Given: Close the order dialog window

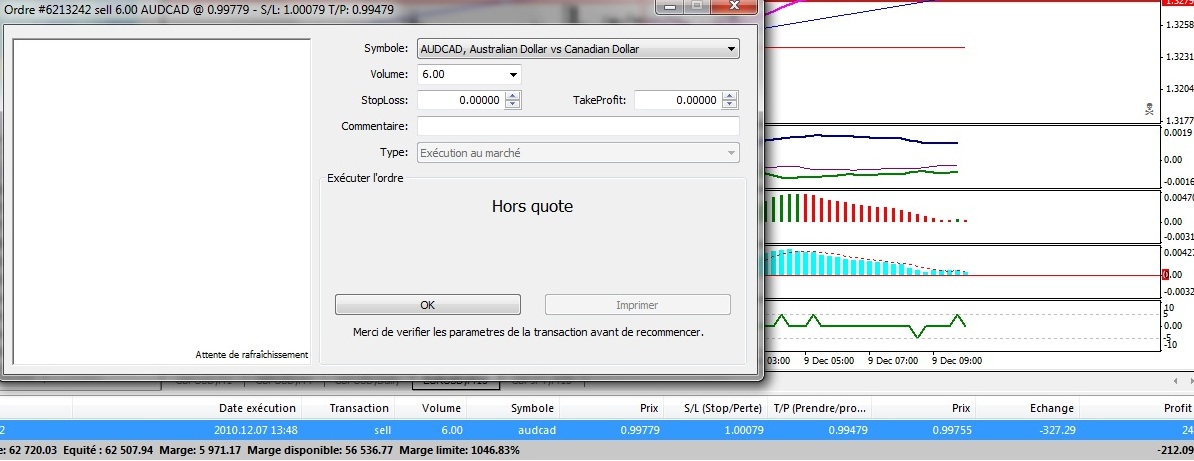Looking at the screenshot, I should 734,5.
